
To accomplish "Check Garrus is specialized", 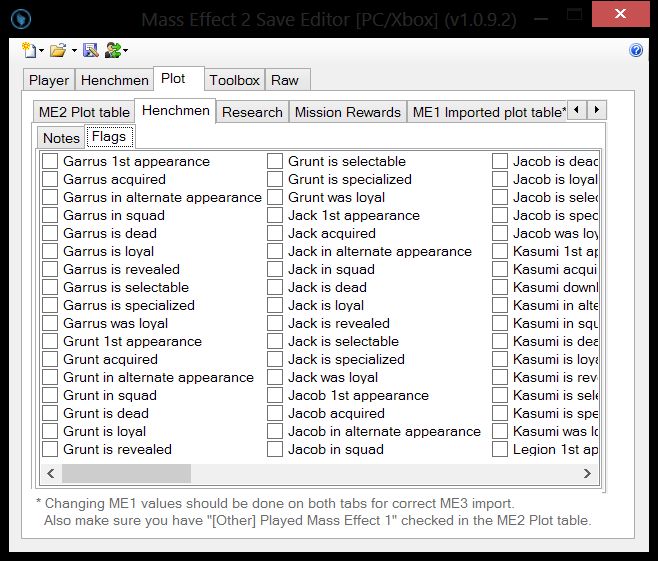I will click(50, 305).
